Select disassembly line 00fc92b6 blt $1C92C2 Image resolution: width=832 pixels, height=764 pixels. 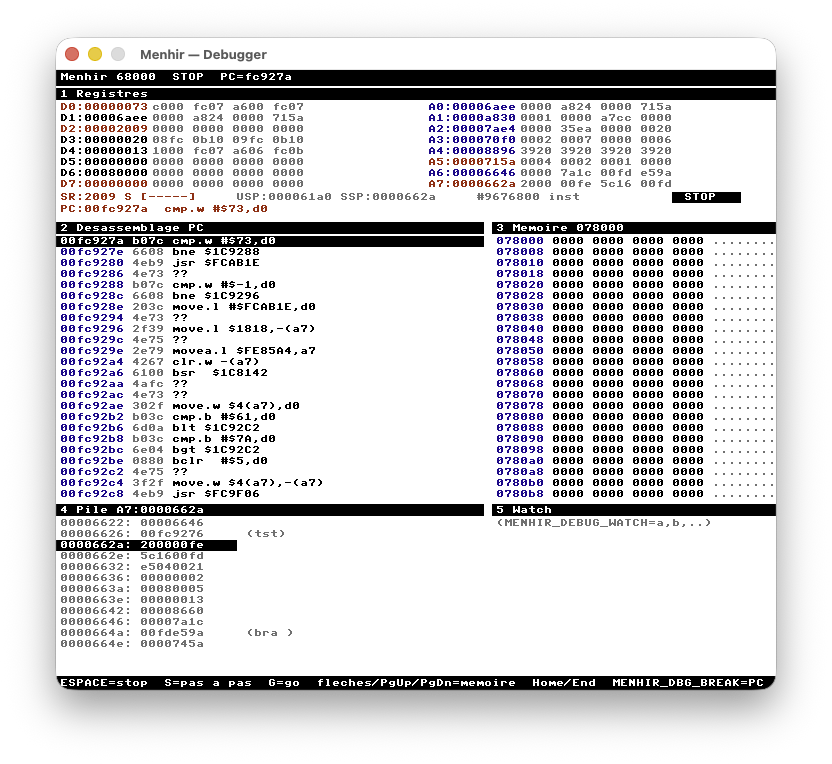[x=160, y=428]
